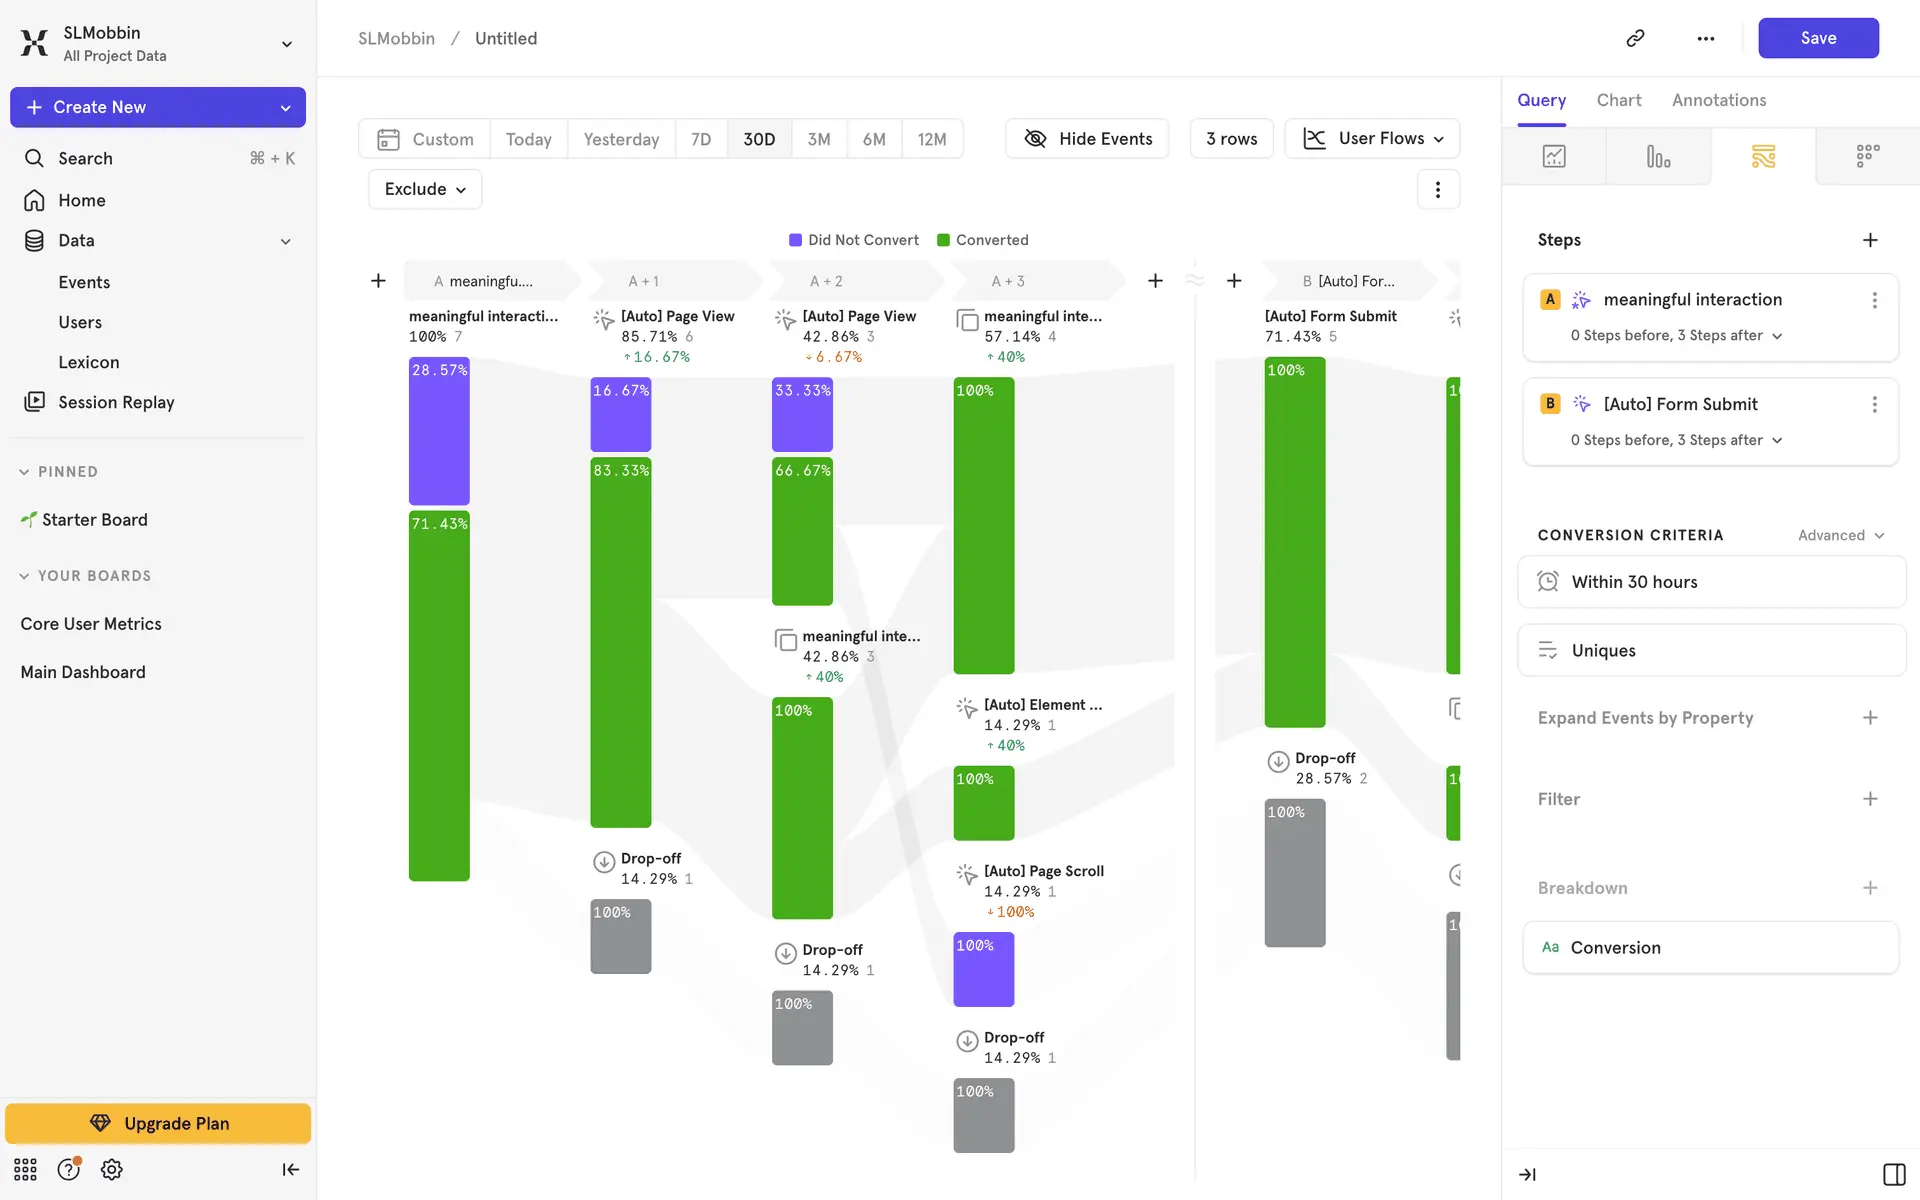Select the Insights line chart report icon
This screenshot has width=1920, height=1200.
[1554, 156]
